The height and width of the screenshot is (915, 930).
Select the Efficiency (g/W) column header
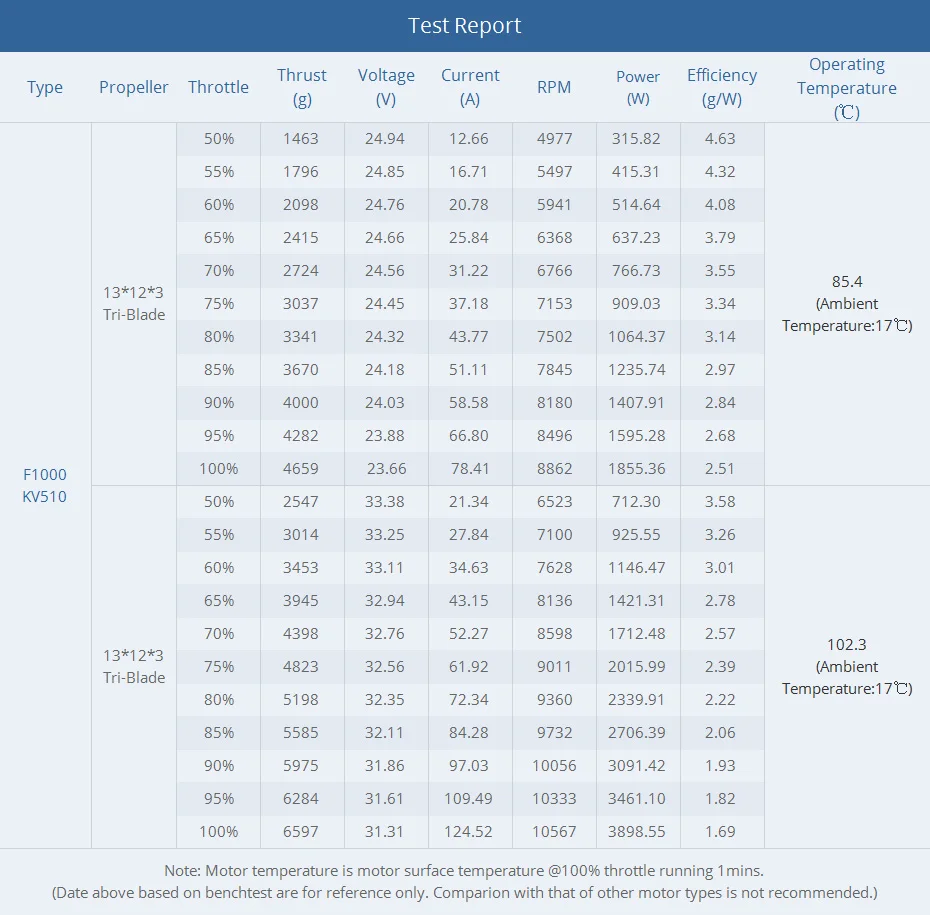(x=722, y=87)
